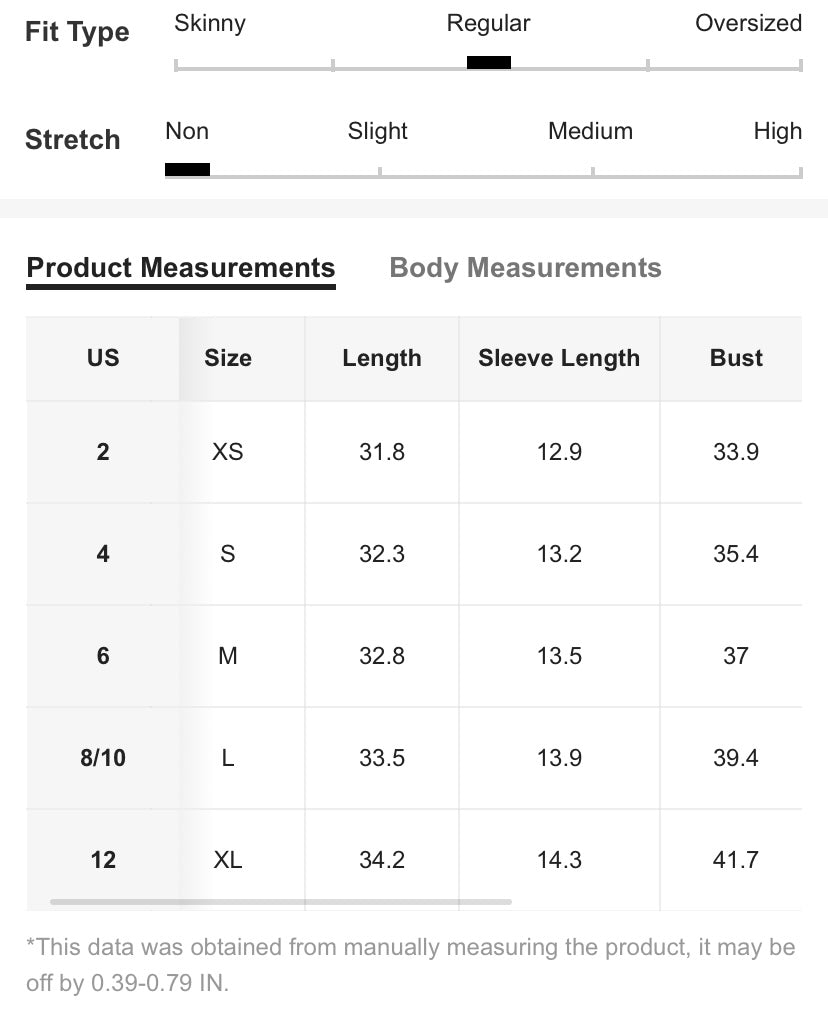Click the 32.8 length value for M
Image resolution: width=828 pixels, height=1025 pixels.
[382, 656]
